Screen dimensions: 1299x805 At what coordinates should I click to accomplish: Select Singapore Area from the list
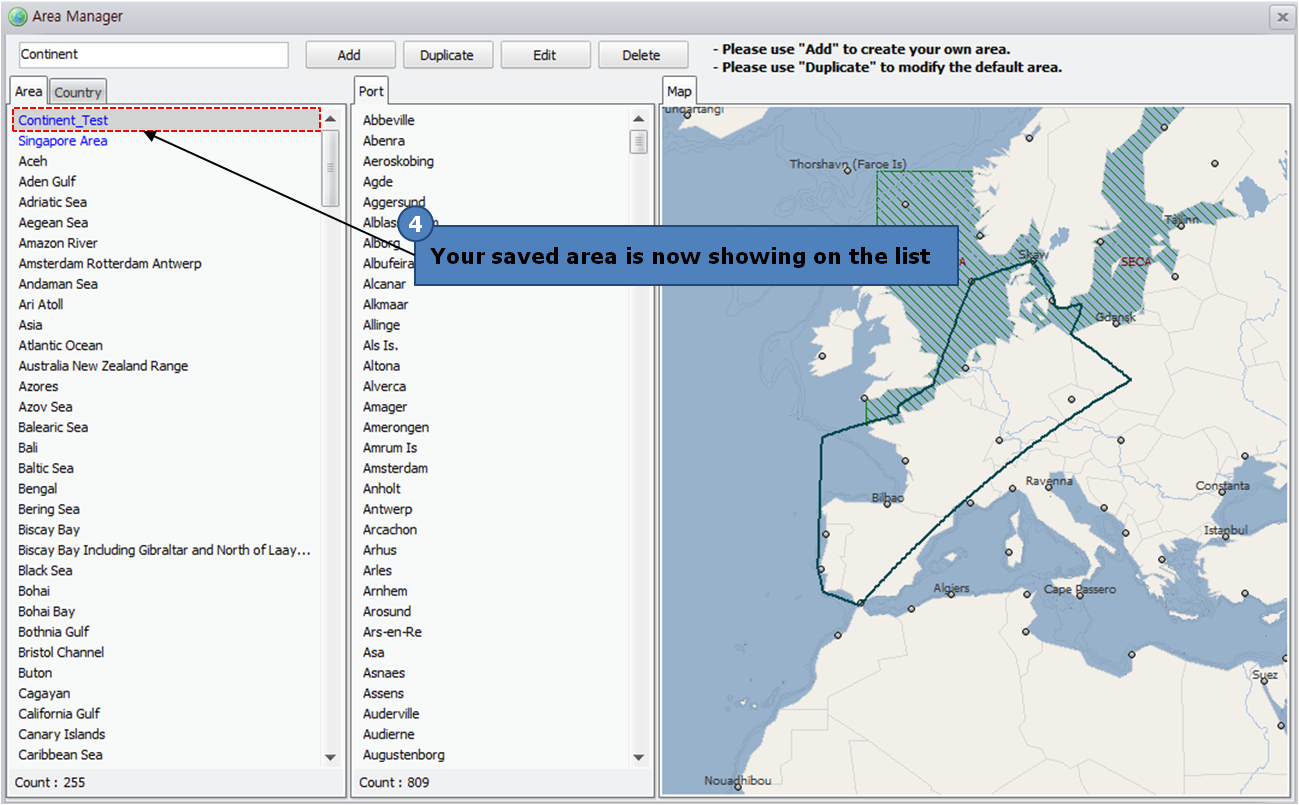pyautogui.click(x=63, y=141)
